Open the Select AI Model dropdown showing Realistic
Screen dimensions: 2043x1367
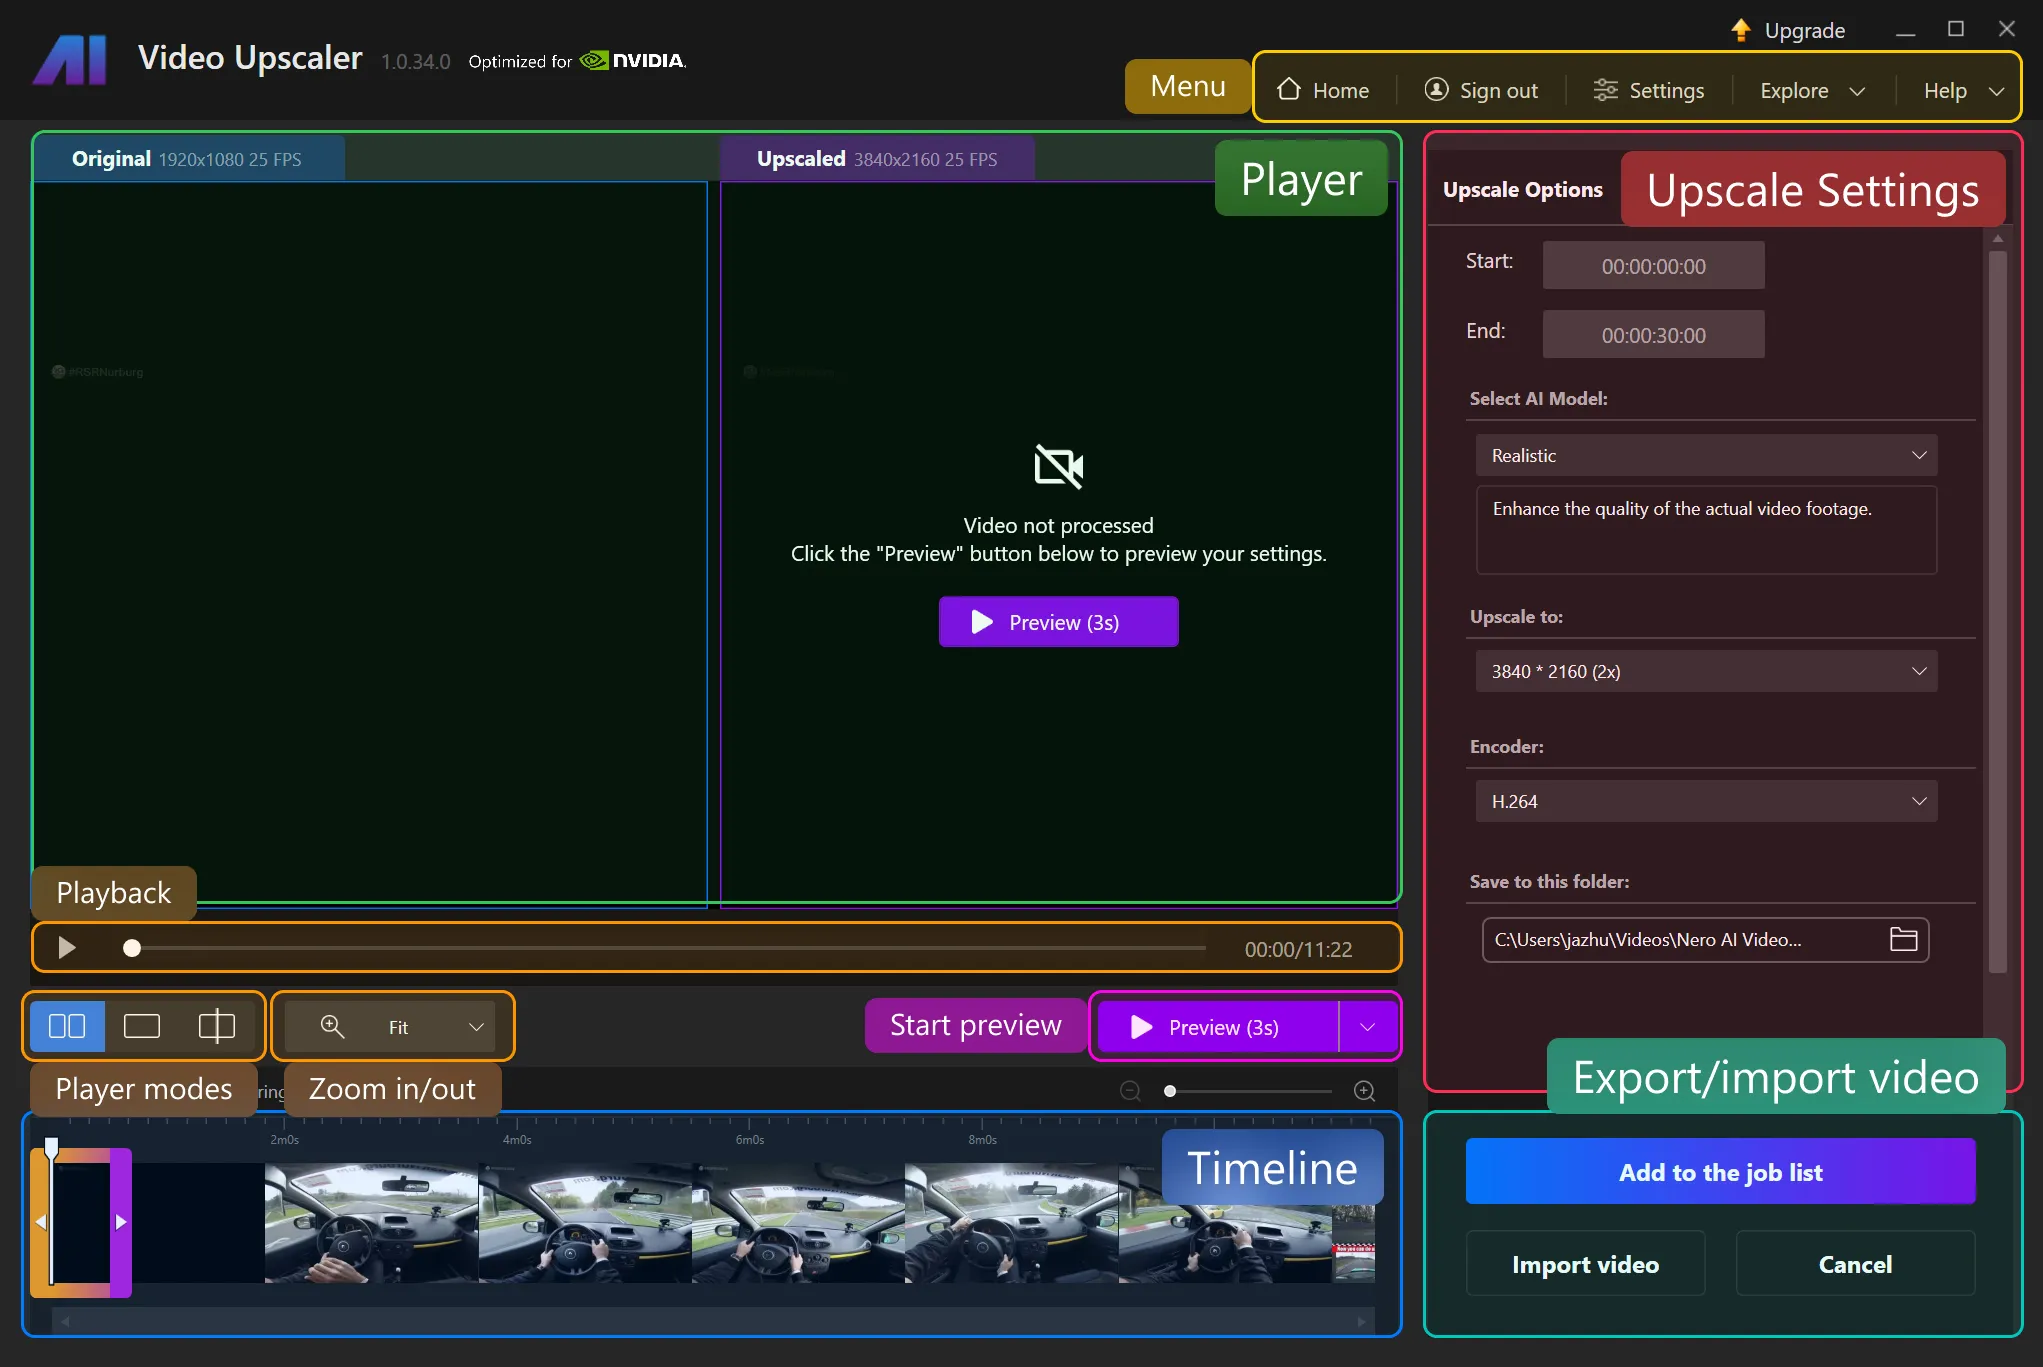point(1705,455)
